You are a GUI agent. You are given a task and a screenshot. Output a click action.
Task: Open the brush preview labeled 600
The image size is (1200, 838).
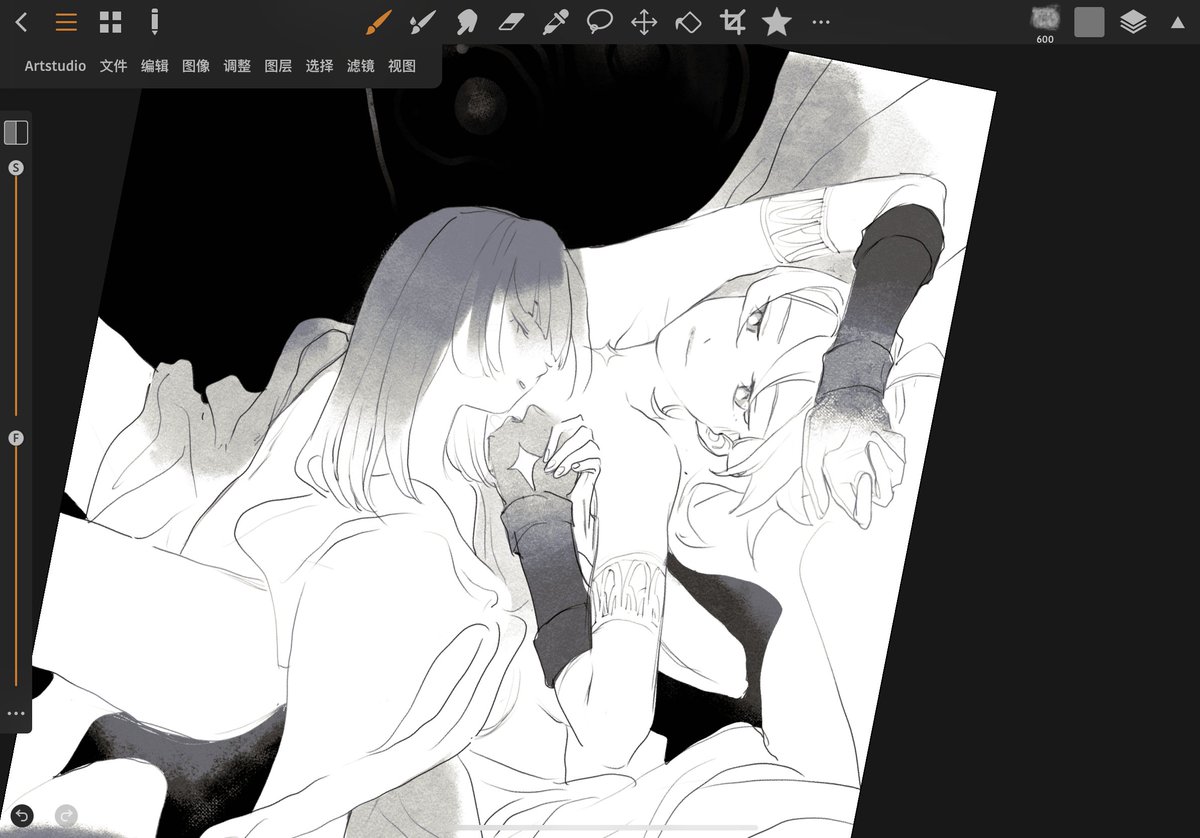[x=1045, y=23]
